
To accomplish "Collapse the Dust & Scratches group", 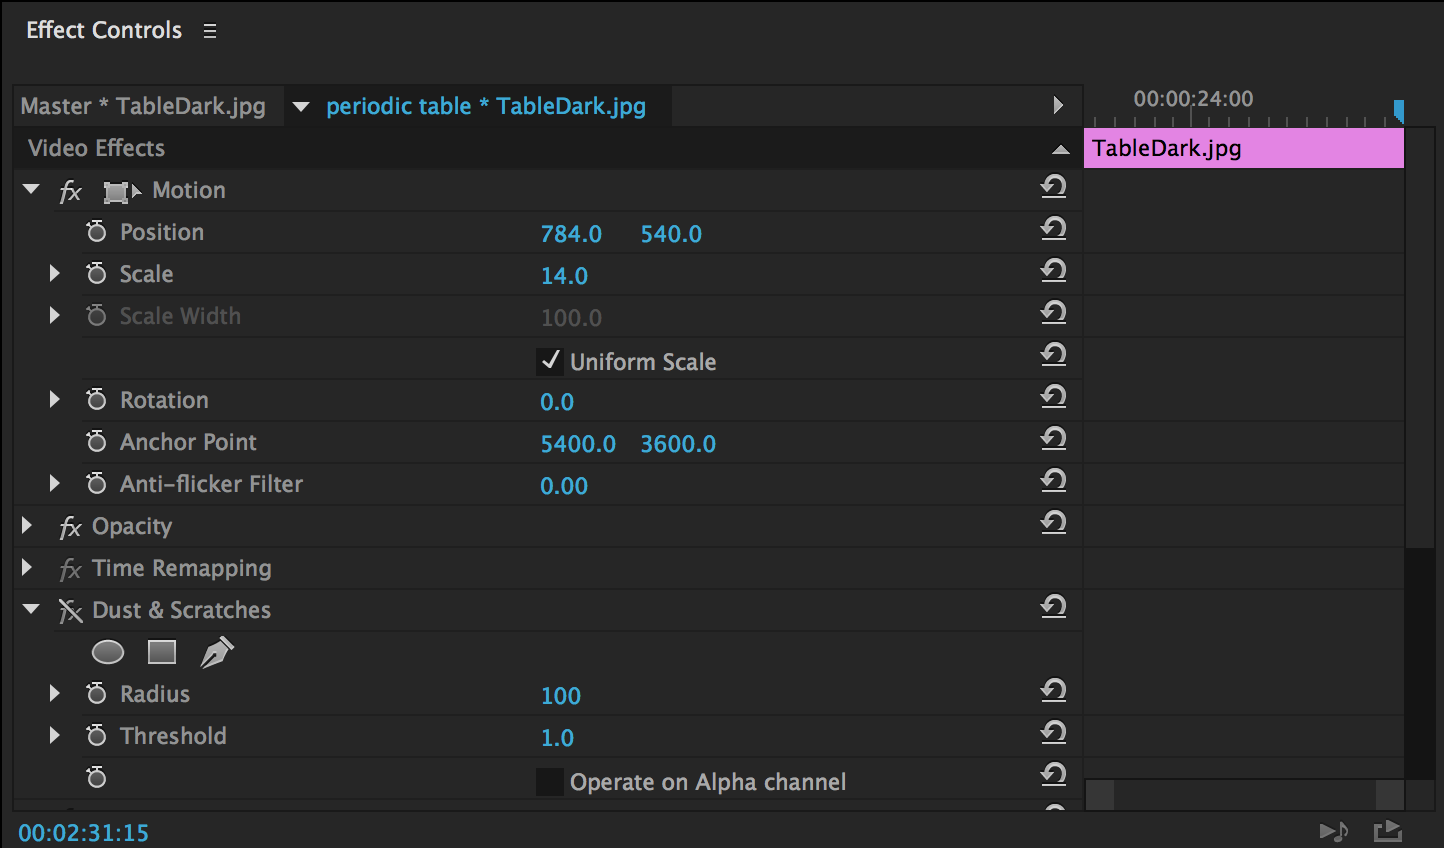I will pyautogui.click(x=31, y=609).
